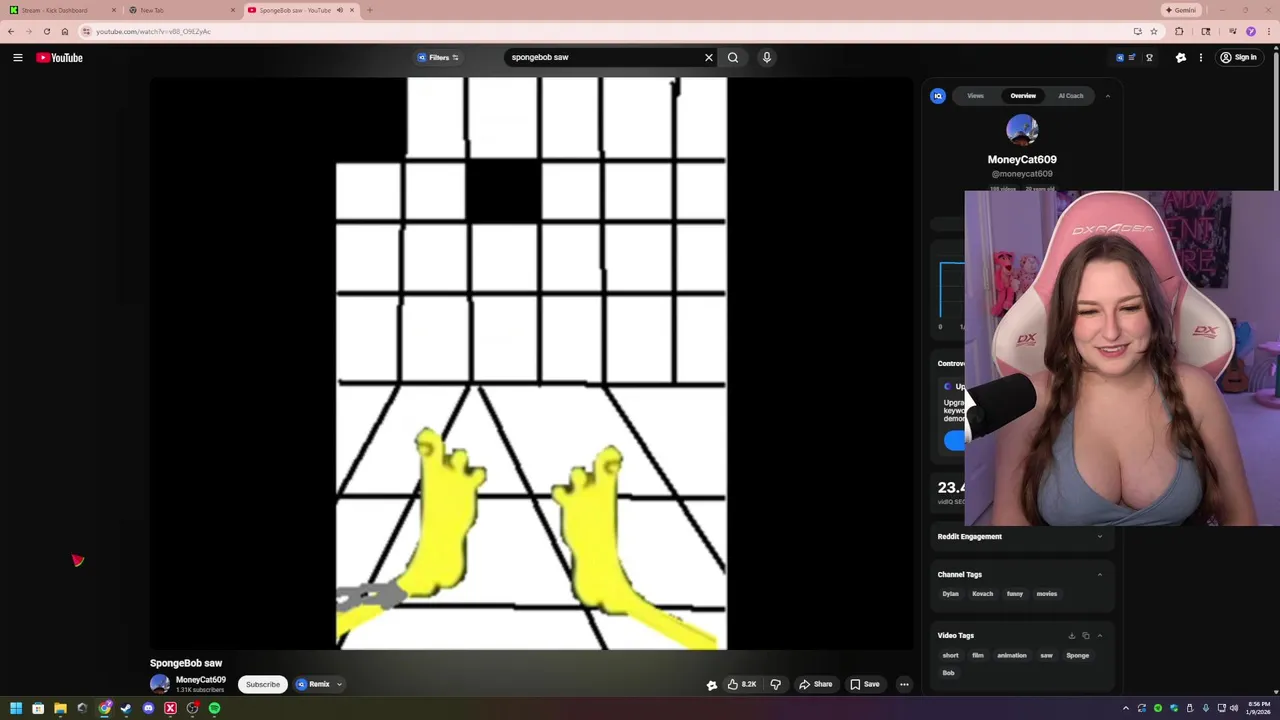
Task: Open Gemini in Chrome
Action: (1181, 10)
